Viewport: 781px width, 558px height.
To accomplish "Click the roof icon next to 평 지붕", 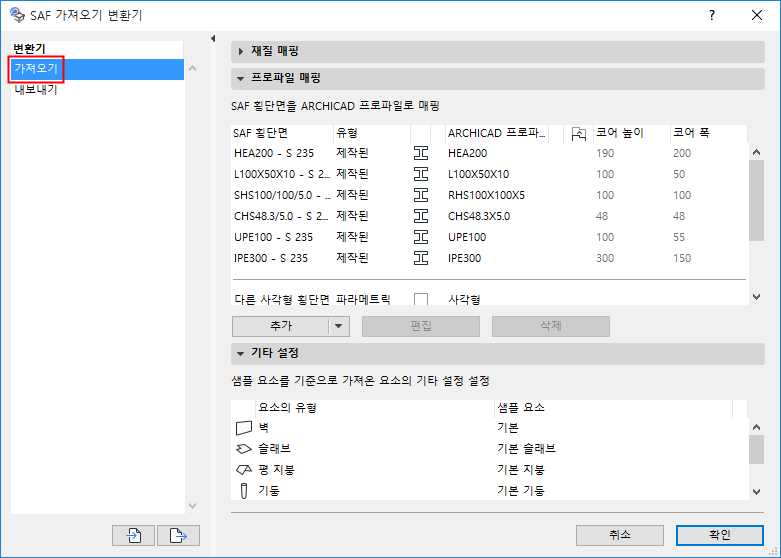I will coord(244,469).
